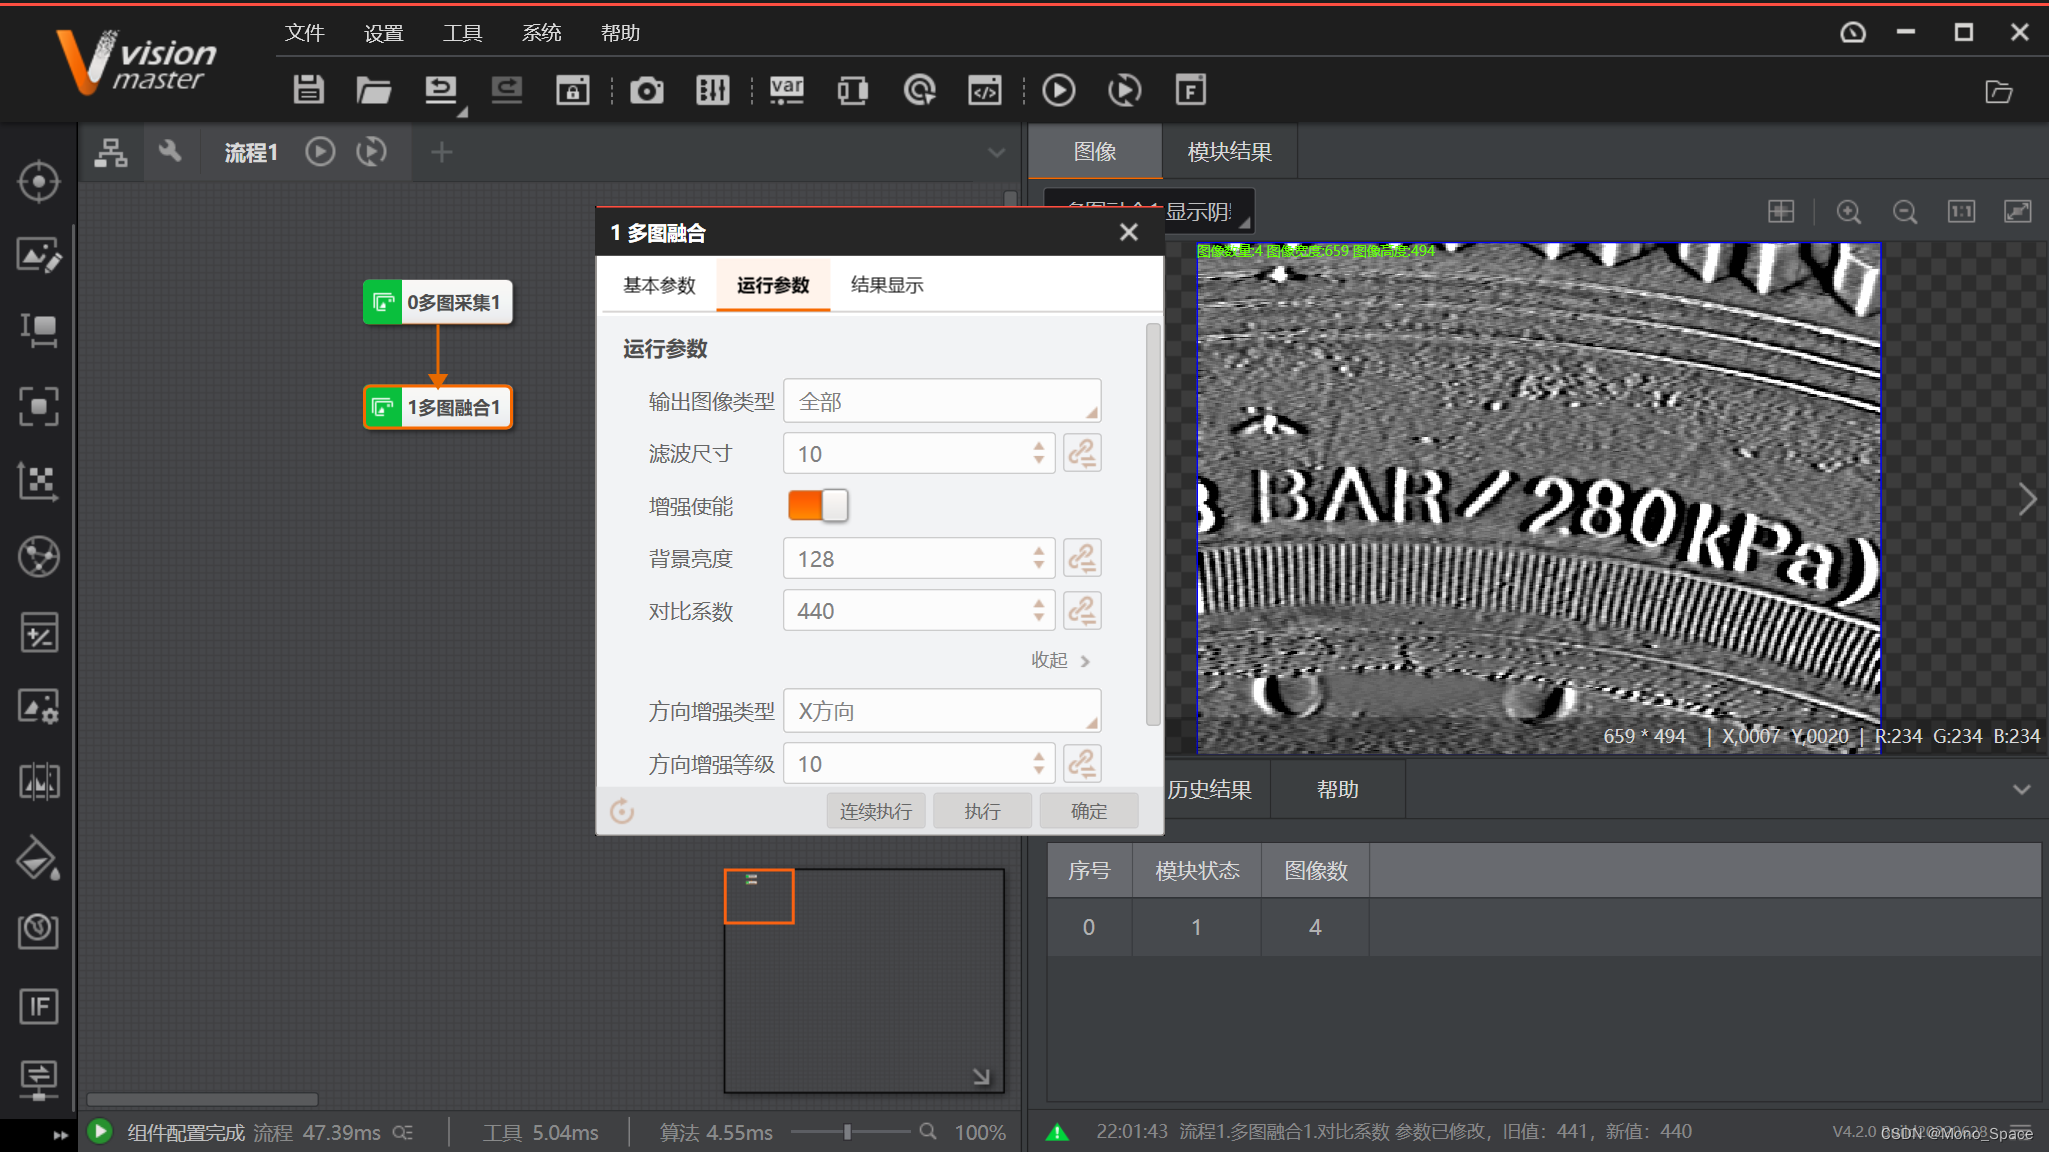Open the 方向增强类型 dropdown
This screenshot has width=2049, height=1152.
(940, 711)
